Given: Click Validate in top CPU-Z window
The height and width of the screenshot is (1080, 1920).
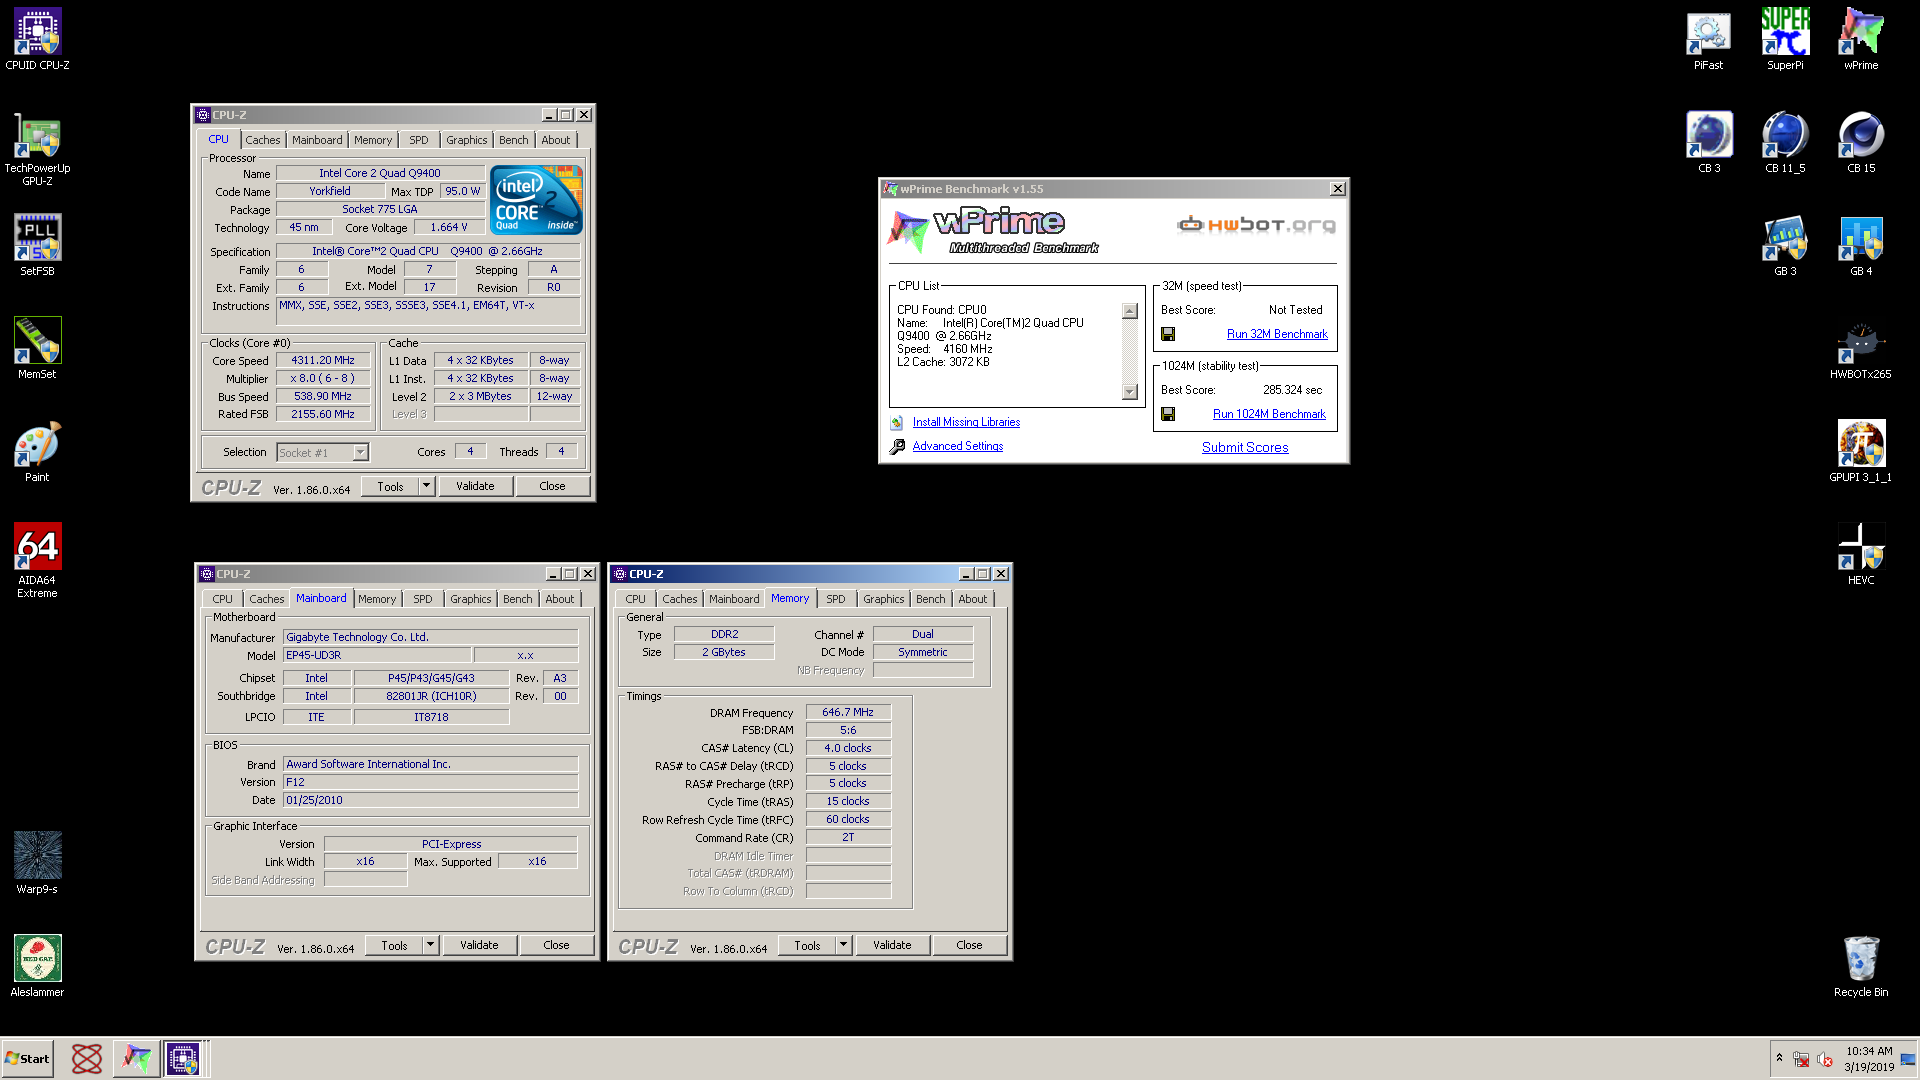Looking at the screenshot, I should pyautogui.click(x=475, y=486).
